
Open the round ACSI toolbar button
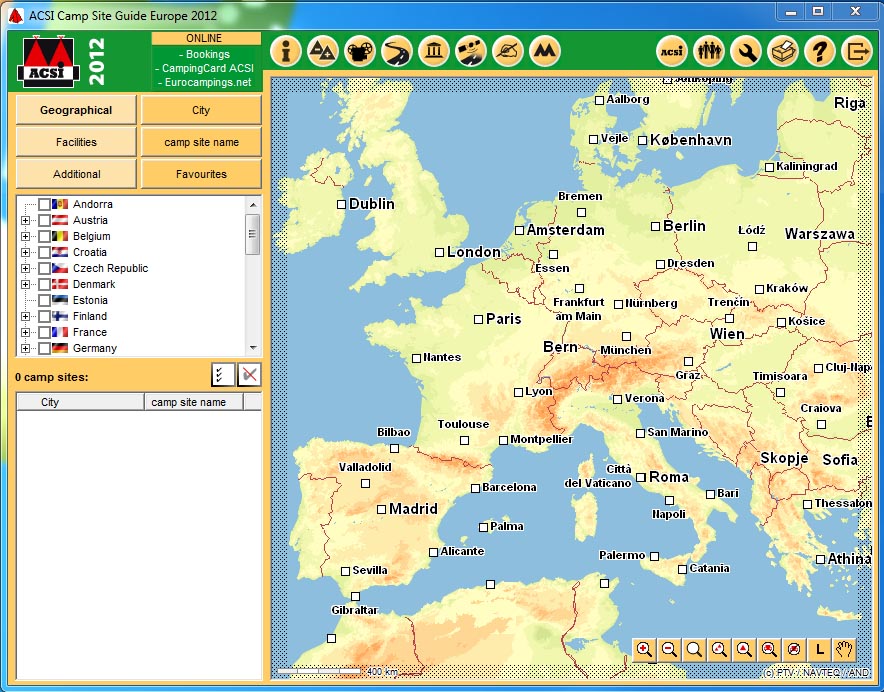coord(672,51)
